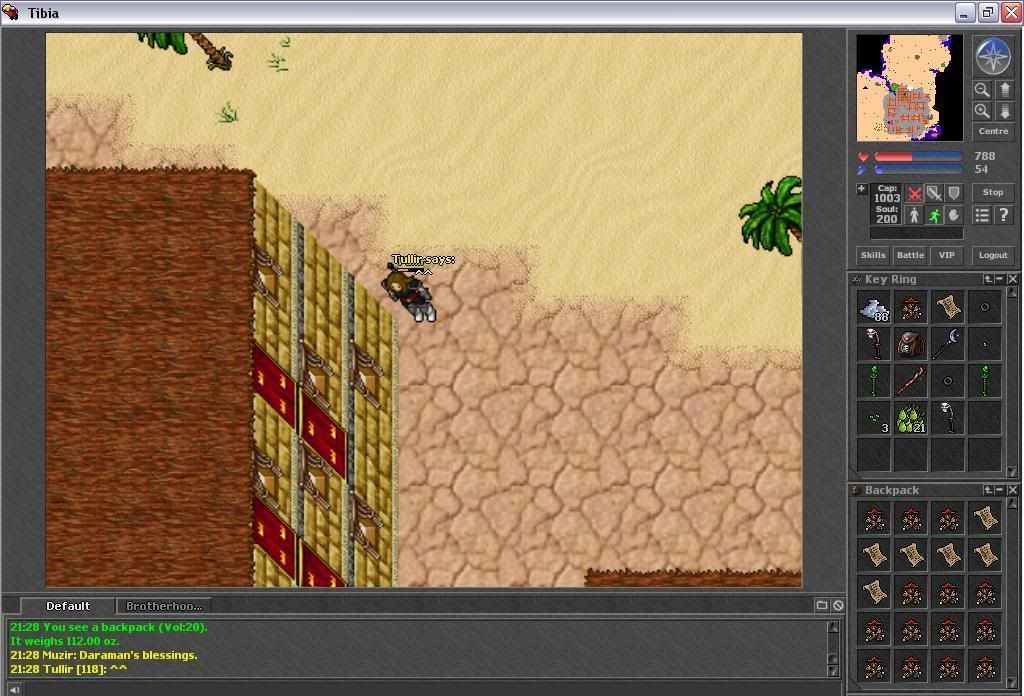
Task: Click the 'You see a backpack (Vol:20).' message
Action: click(x=108, y=627)
